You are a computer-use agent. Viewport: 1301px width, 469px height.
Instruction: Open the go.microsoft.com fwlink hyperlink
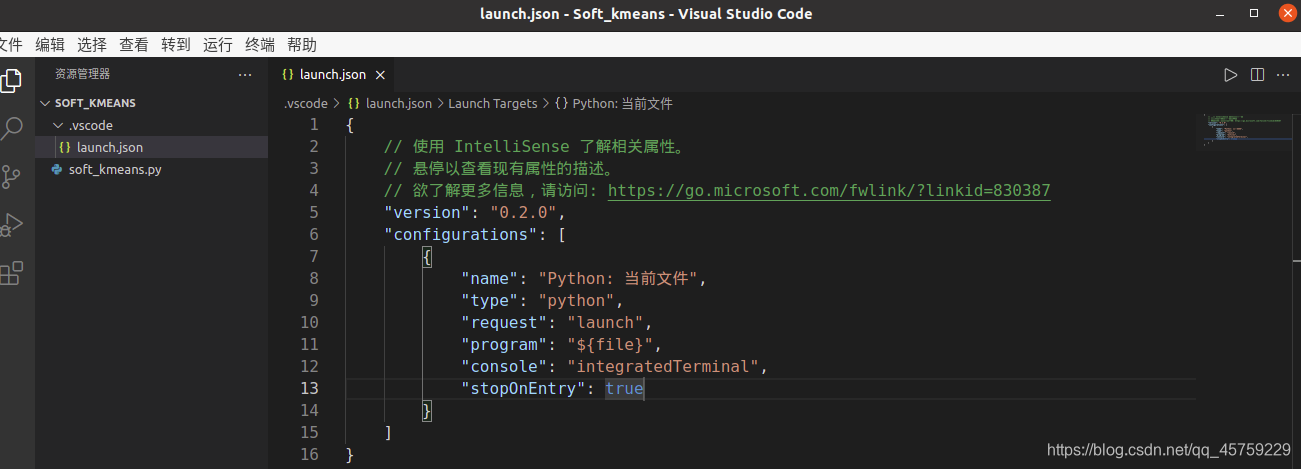pyautogui.click(x=829, y=190)
